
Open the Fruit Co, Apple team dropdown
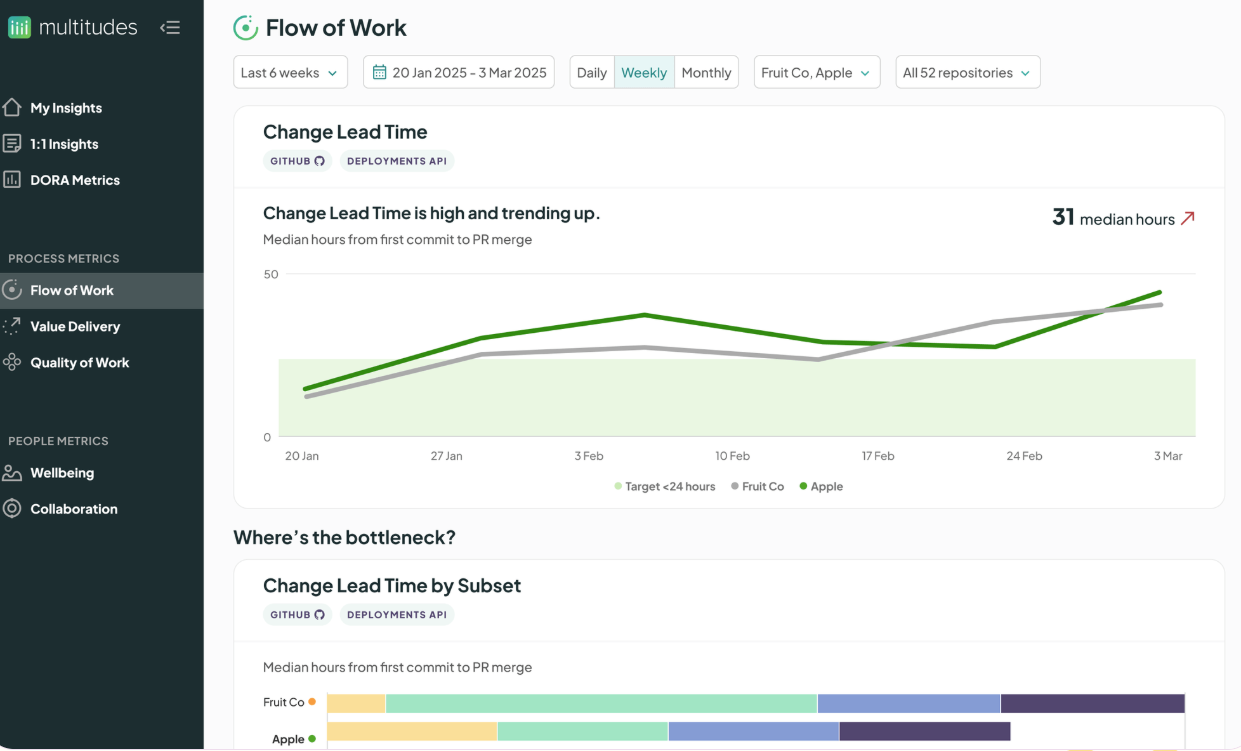pos(817,72)
